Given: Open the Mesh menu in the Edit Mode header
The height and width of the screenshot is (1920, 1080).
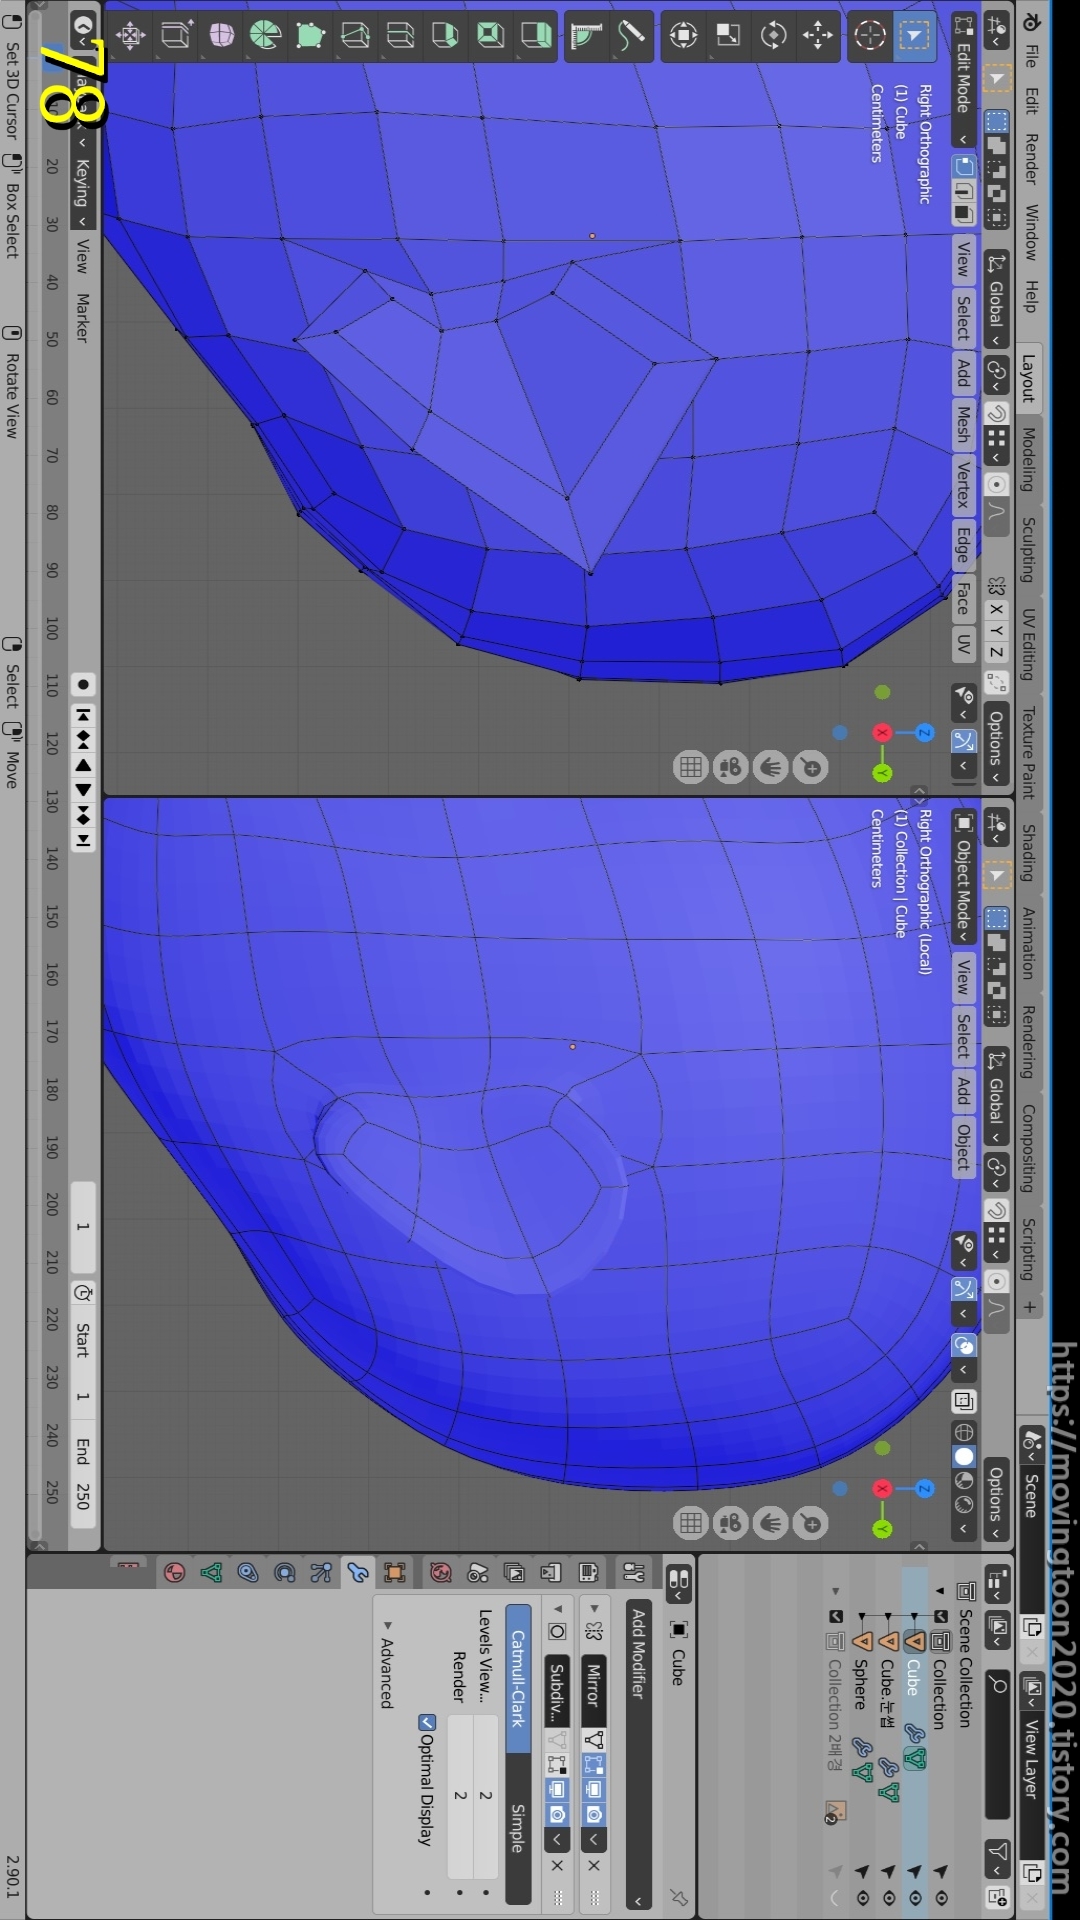Looking at the screenshot, I should [963, 424].
